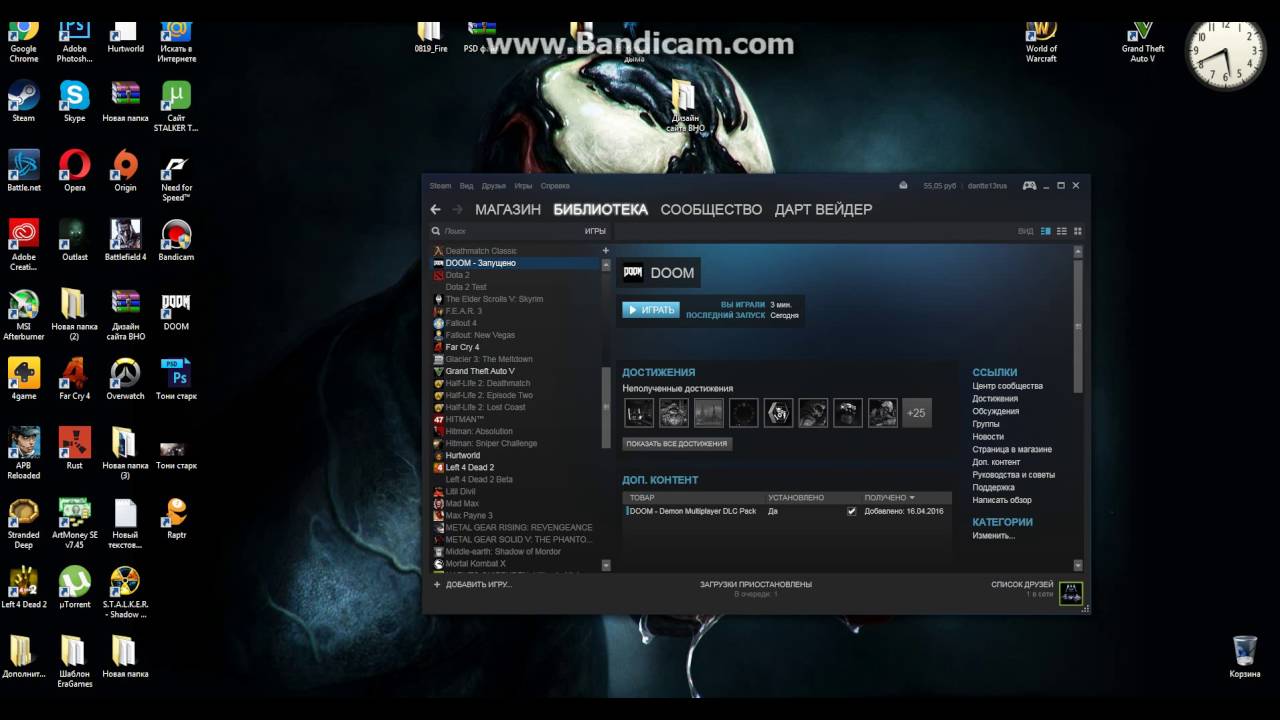Switch to the МАГАЗИН tab
The image size is (1280, 720).
[x=508, y=209]
